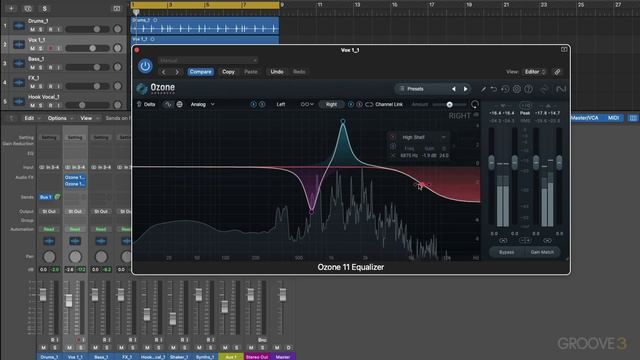Click the Drums_1 track waveform icon

tap(19, 26)
